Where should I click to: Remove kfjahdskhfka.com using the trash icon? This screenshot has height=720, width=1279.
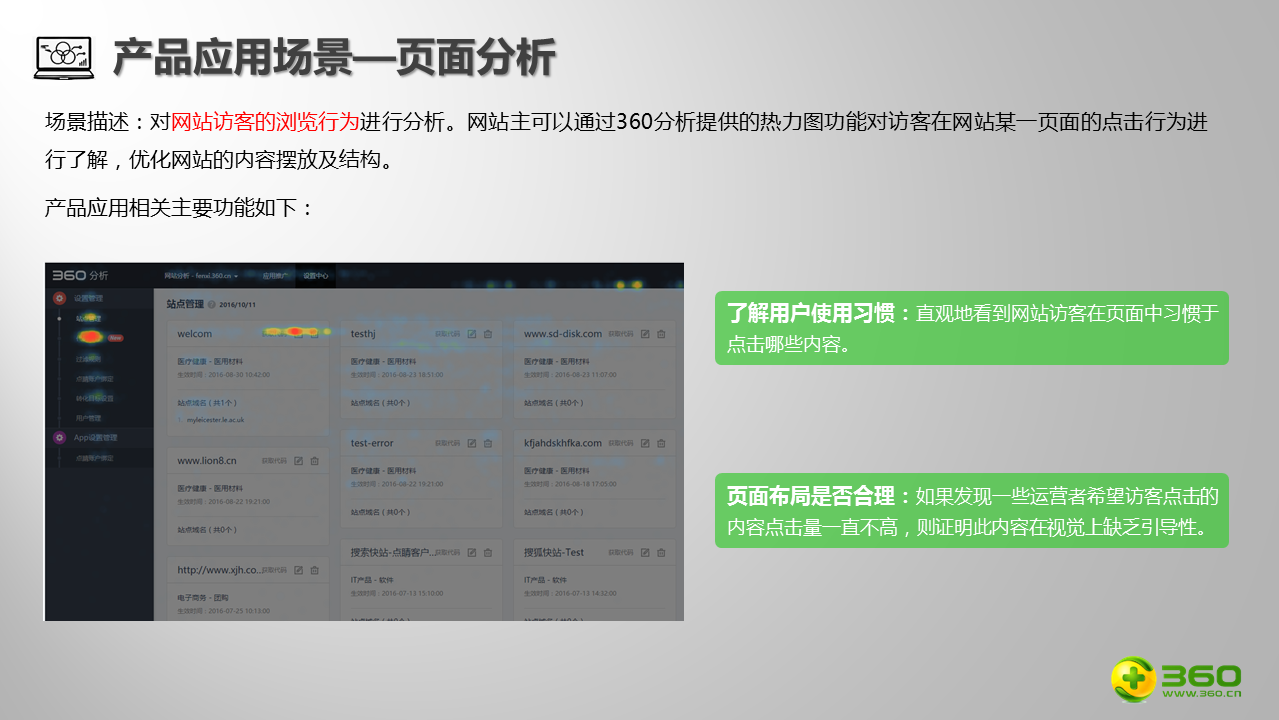click(x=661, y=443)
